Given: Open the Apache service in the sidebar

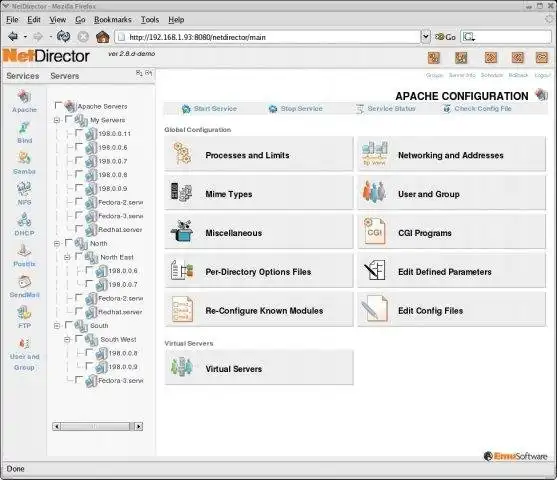Looking at the screenshot, I should tap(24, 101).
